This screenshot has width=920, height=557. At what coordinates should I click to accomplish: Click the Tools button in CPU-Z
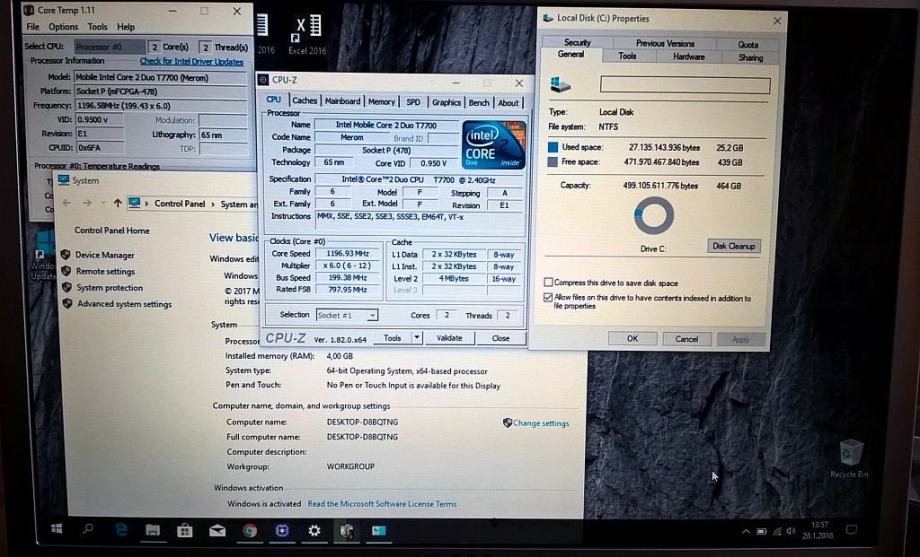[393, 337]
